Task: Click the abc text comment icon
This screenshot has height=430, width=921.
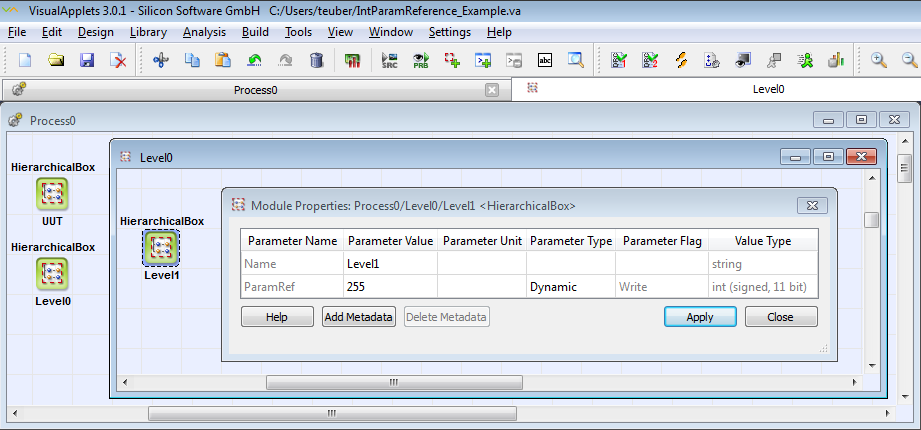Action: click(x=545, y=60)
